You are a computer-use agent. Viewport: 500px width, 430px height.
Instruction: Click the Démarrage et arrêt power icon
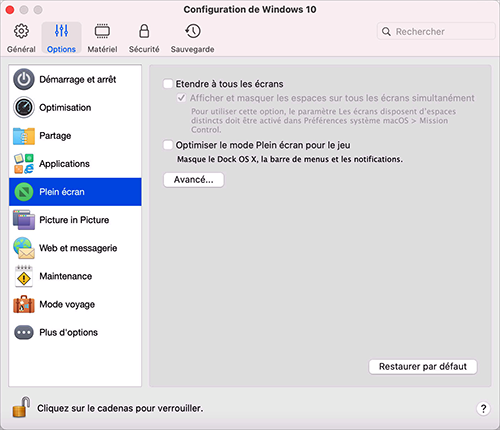24,79
